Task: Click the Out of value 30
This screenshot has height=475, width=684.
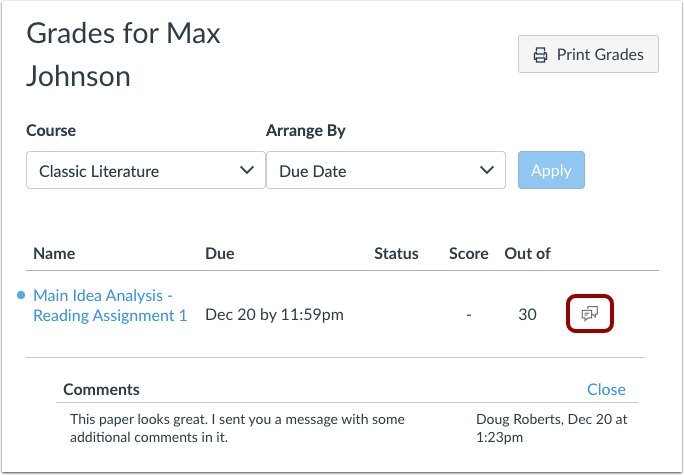Action: pos(527,315)
